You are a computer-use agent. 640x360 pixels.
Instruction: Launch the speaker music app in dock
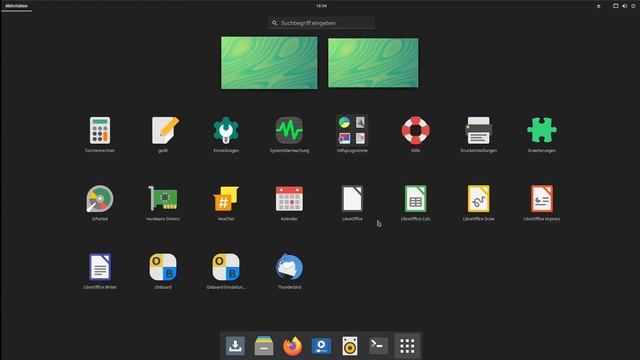tap(350, 346)
